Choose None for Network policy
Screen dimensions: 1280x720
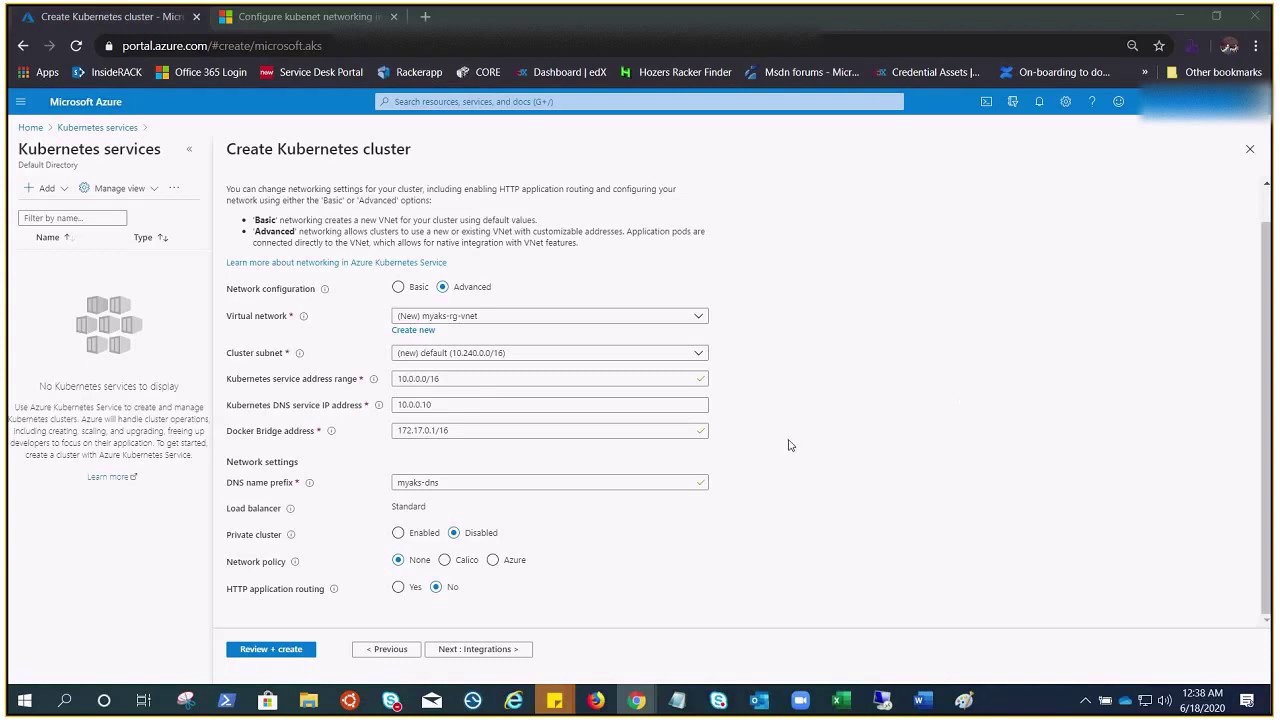[398, 560]
